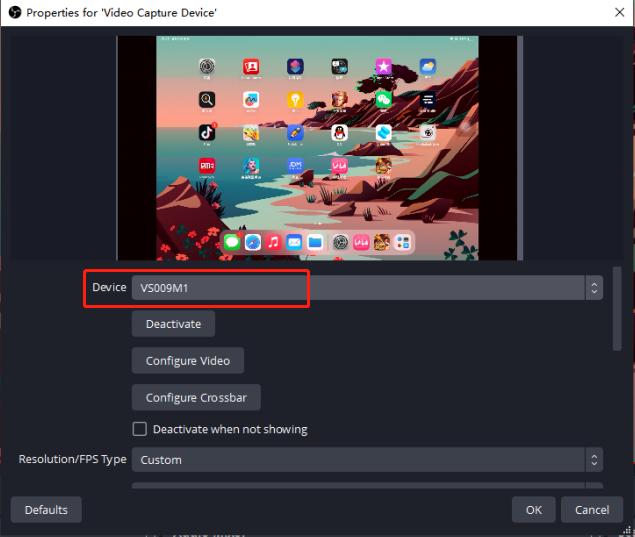Confirm the settings with OK
635x537 pixels.
coord(533,509)
